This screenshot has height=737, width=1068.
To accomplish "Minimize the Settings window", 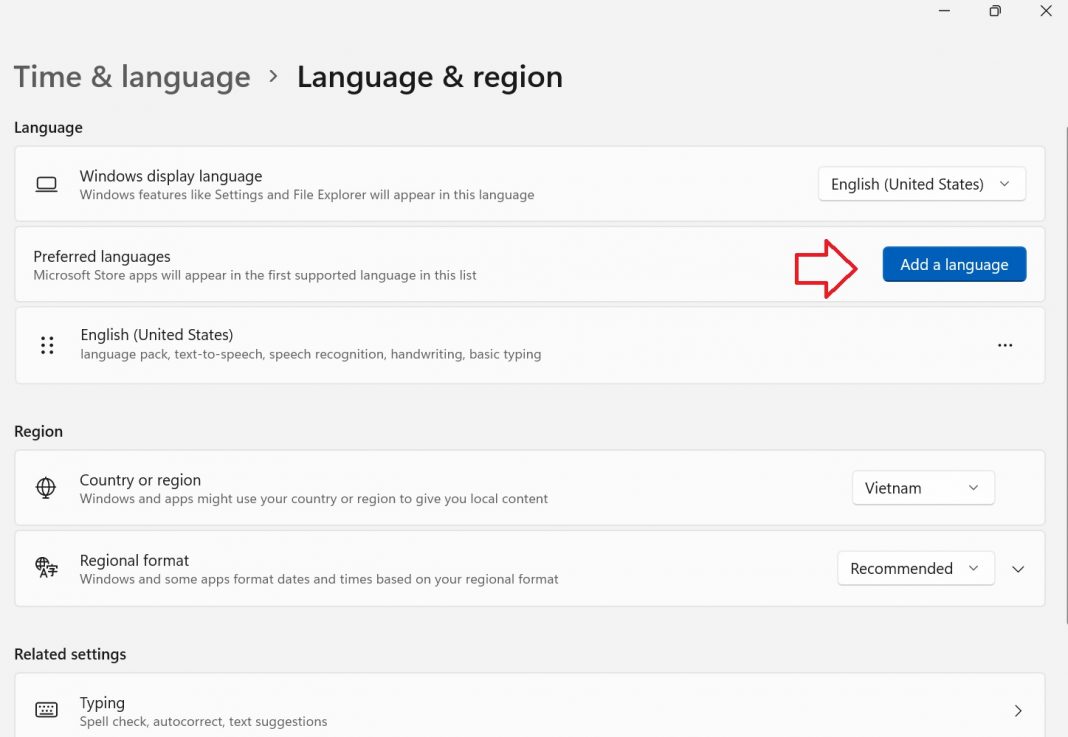I will pos(945,11).
